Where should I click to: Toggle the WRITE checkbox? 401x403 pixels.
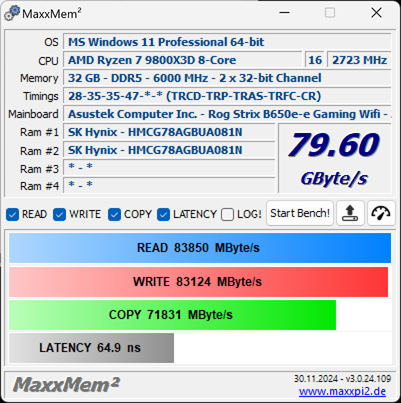tap(60, 215)
